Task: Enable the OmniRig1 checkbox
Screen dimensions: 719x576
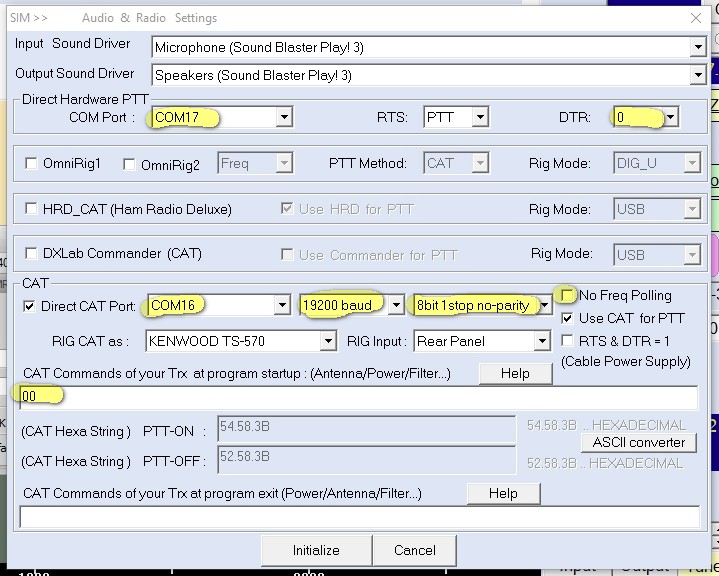Action: (x=32, y=164)
